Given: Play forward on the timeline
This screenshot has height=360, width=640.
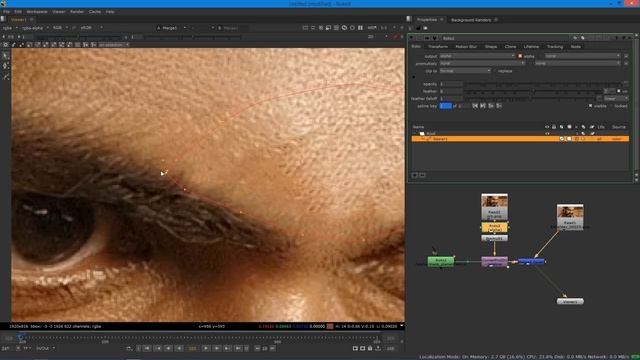Looking at the screenshot, I should (x=206, y=348).
